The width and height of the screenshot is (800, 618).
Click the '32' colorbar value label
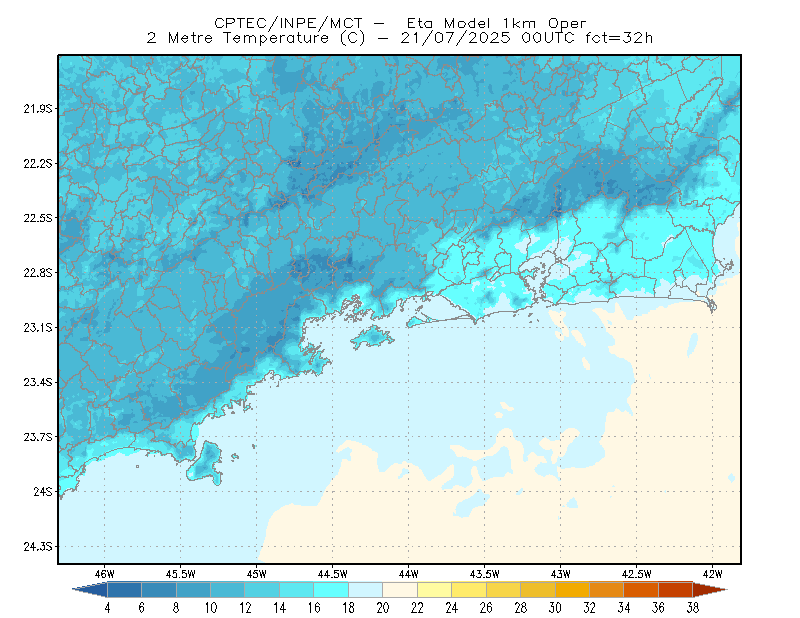589,608
